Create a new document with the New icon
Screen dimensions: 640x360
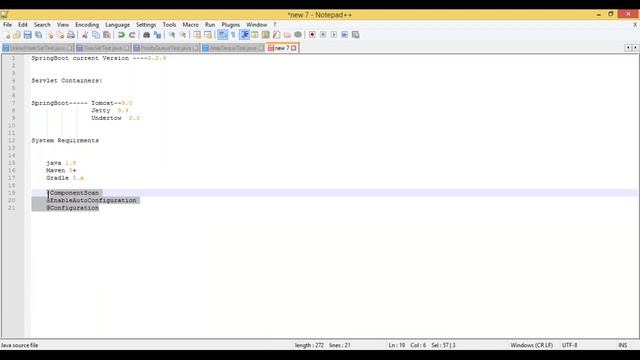coord(7,35)
